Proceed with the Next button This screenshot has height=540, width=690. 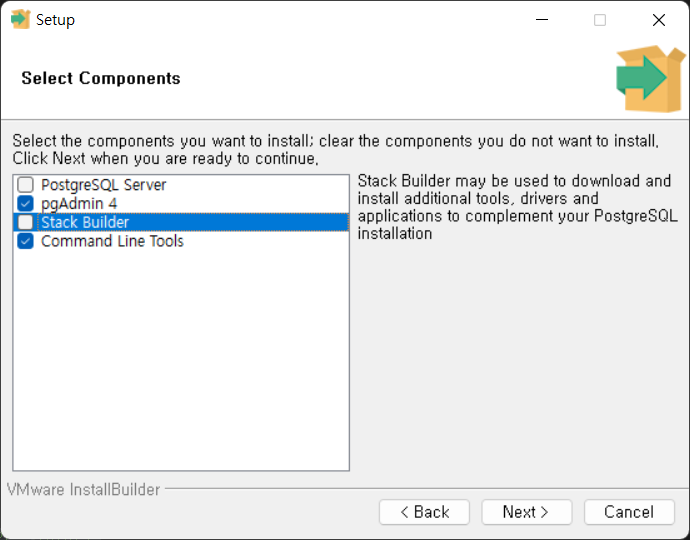[526, 512]
